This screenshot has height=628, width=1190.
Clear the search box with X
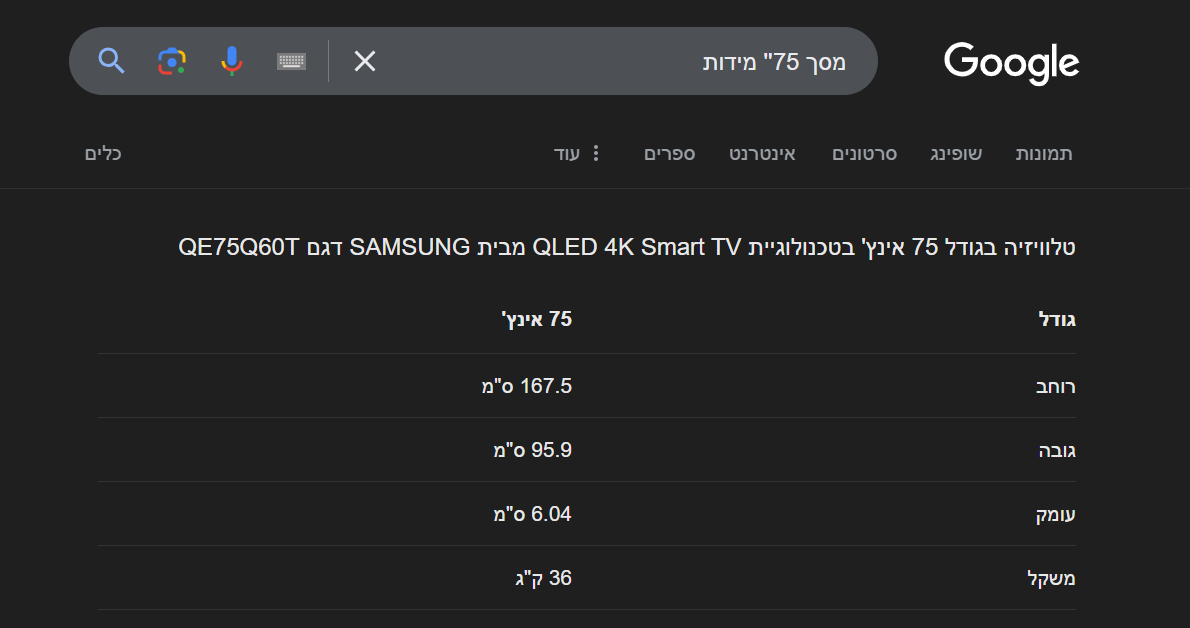365,61
